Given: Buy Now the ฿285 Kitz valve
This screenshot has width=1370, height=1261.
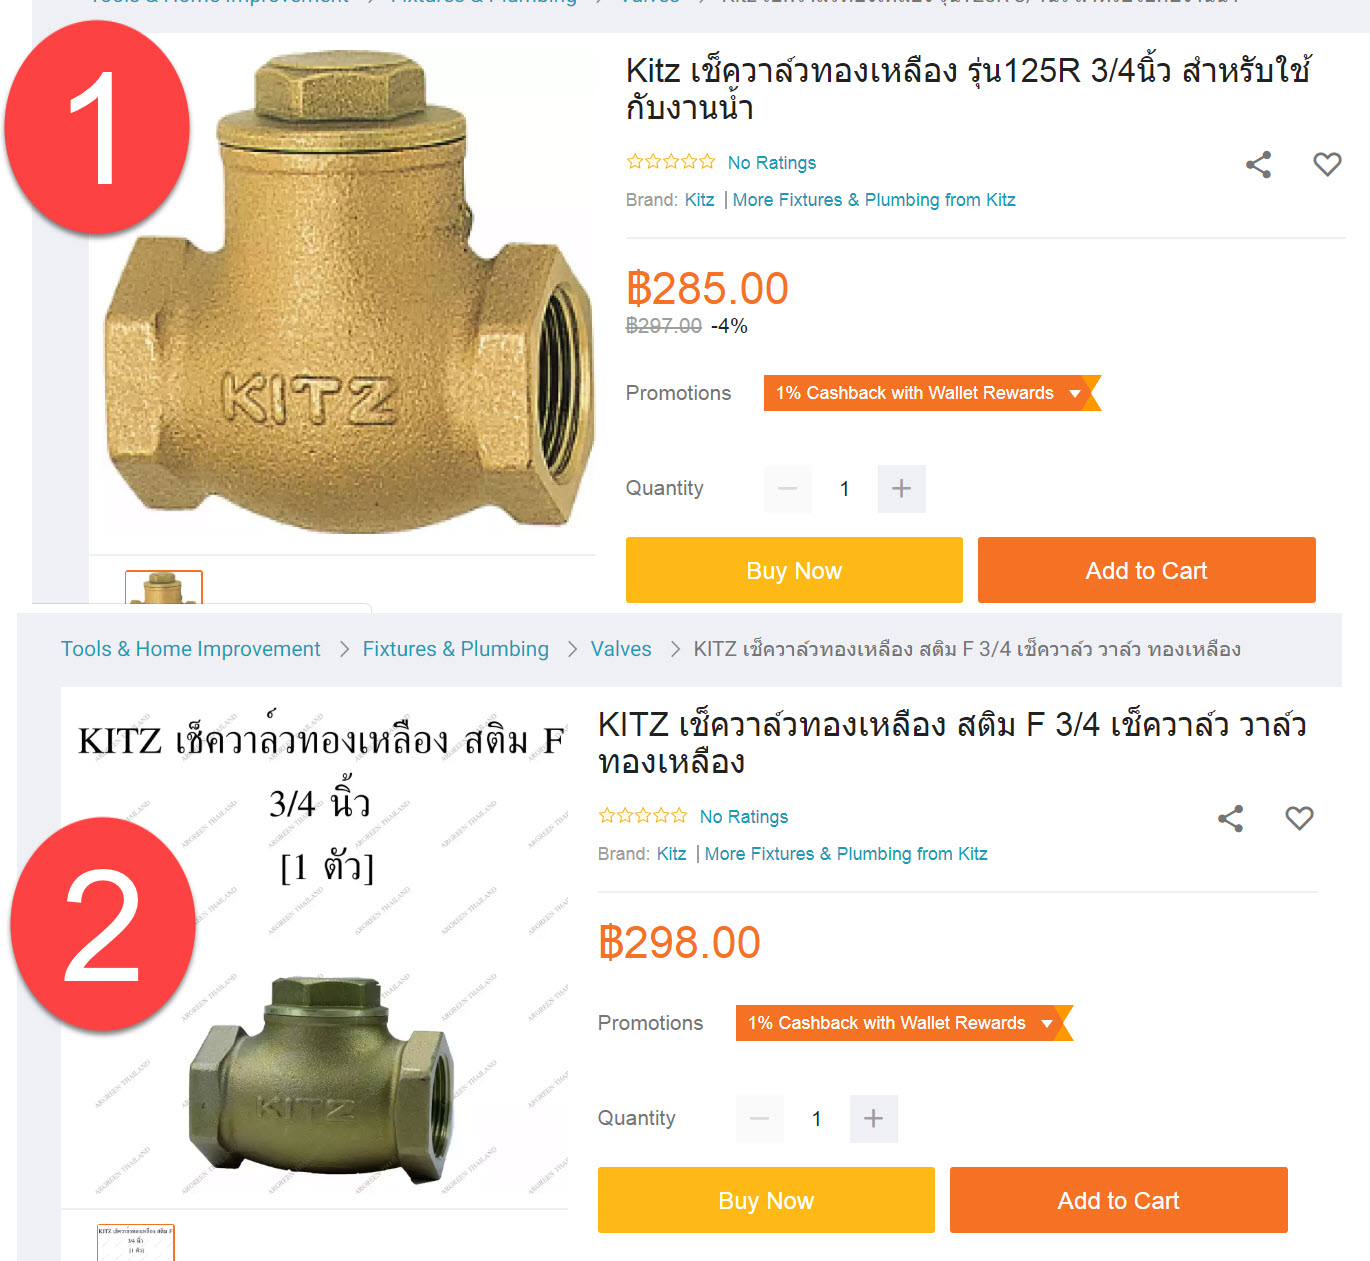Looking at the screenshot, I should point(794,570).
